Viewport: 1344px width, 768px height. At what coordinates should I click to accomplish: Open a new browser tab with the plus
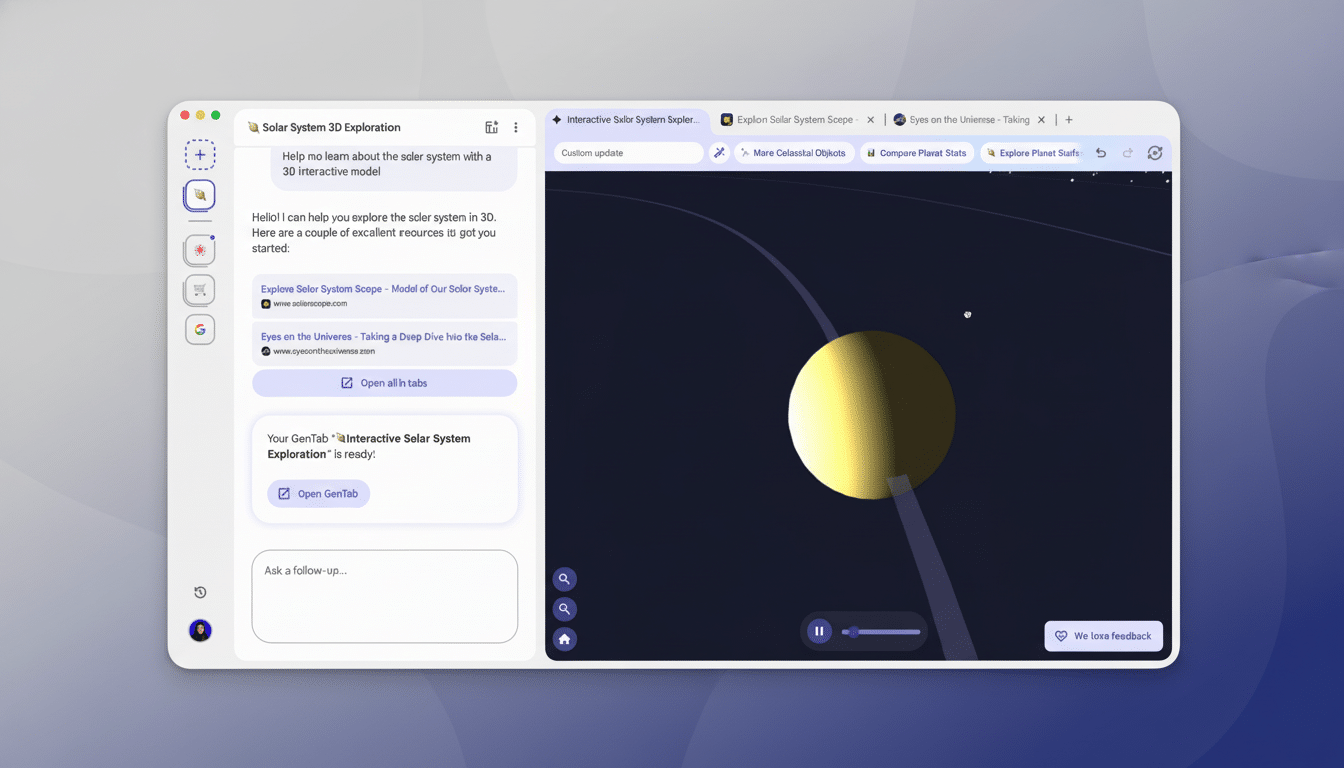click(x=1068, y=119)
